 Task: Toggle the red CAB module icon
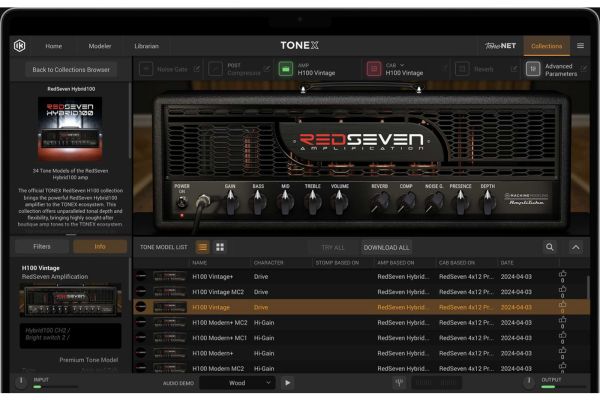point(373,69)
